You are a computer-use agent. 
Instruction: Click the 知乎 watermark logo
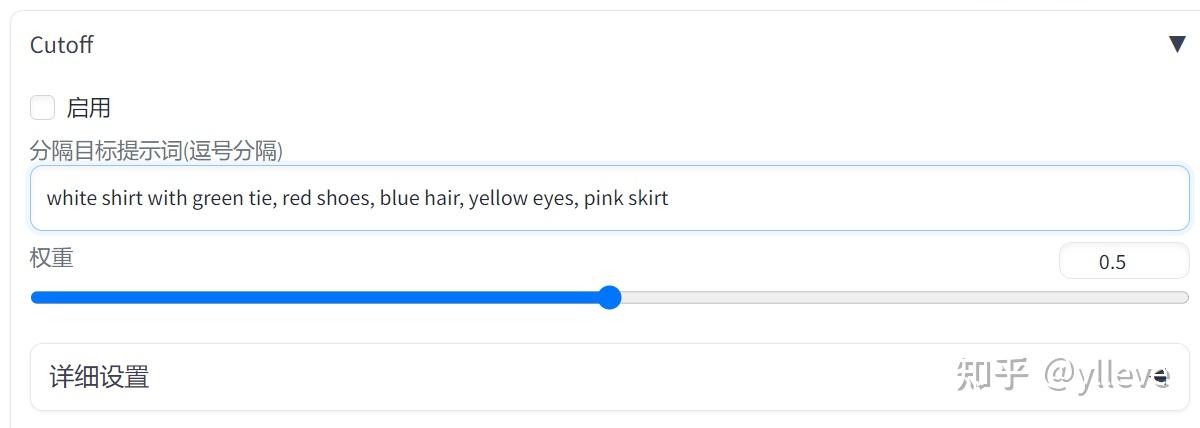(992, 375)
